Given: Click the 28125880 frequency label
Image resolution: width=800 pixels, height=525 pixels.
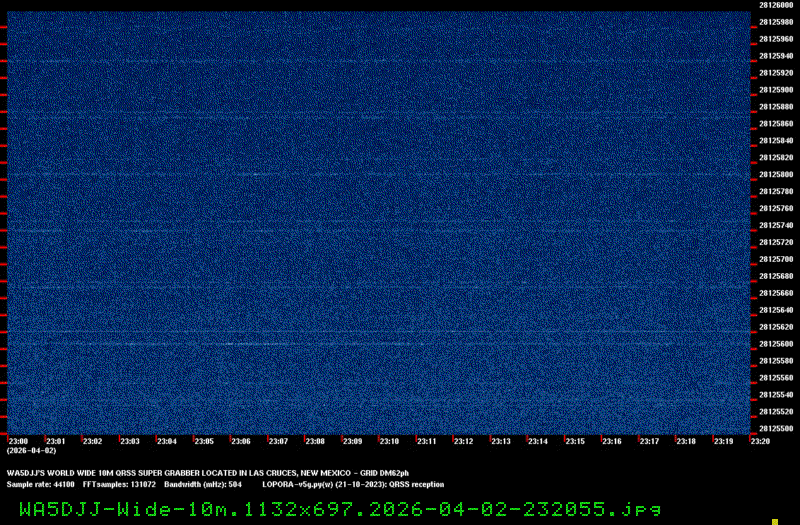Looking at the screenshot, I should (776, 107).
